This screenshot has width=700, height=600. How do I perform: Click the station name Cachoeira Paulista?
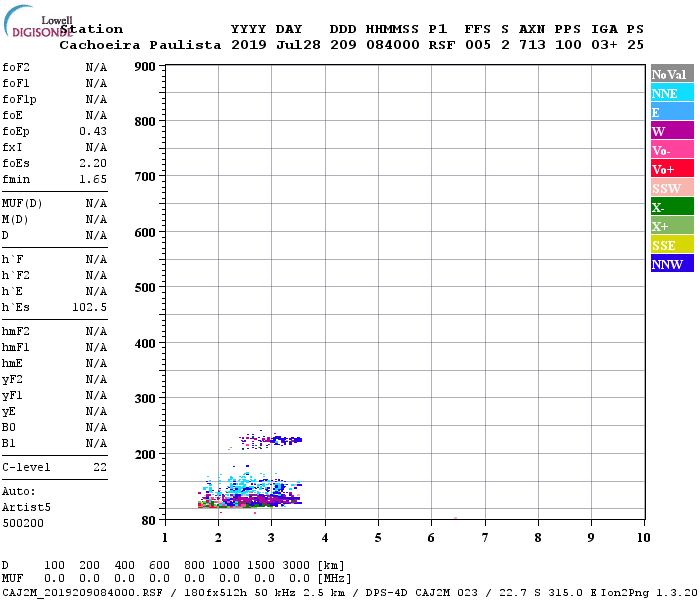140,45
